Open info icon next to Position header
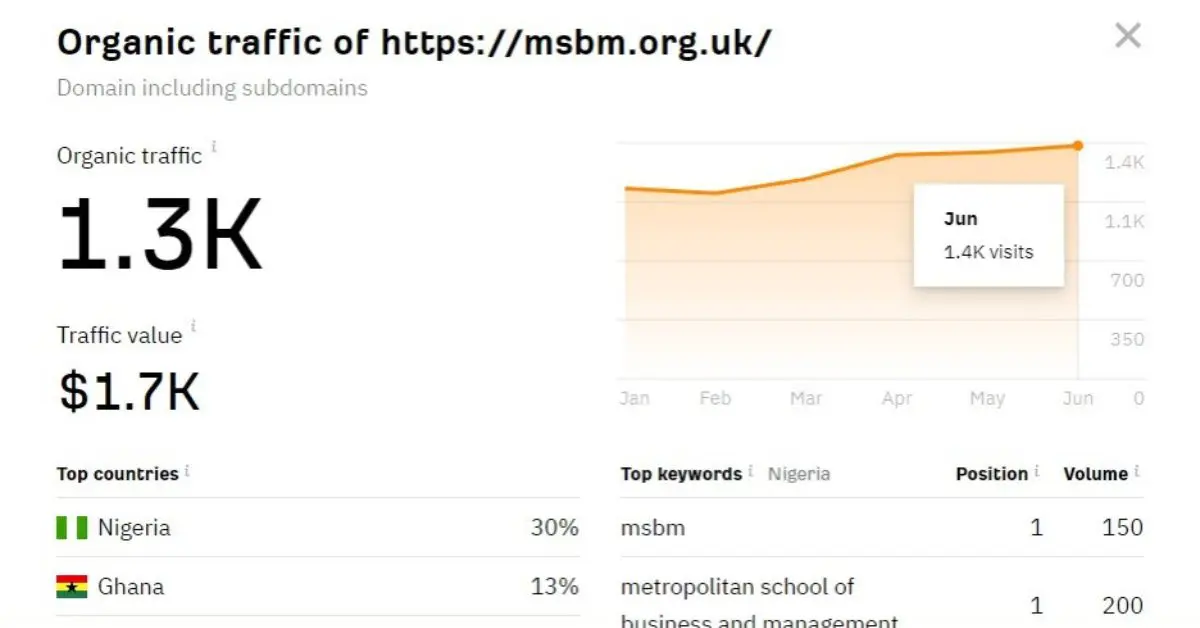Viewport: 1200px width, 628px height. click(x=1037, y=470)
